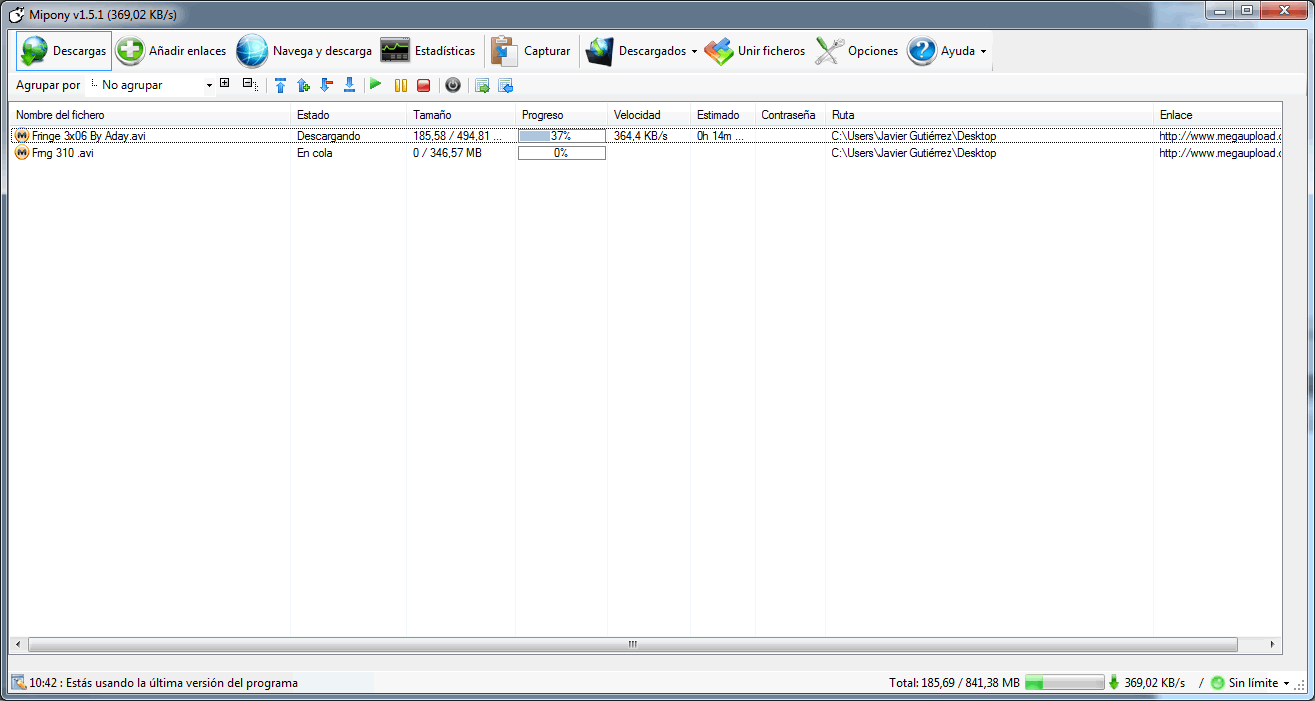Sort by the Tamaño column header
The width and height of the screenshot is (1315, 701).
pos(461,115)
